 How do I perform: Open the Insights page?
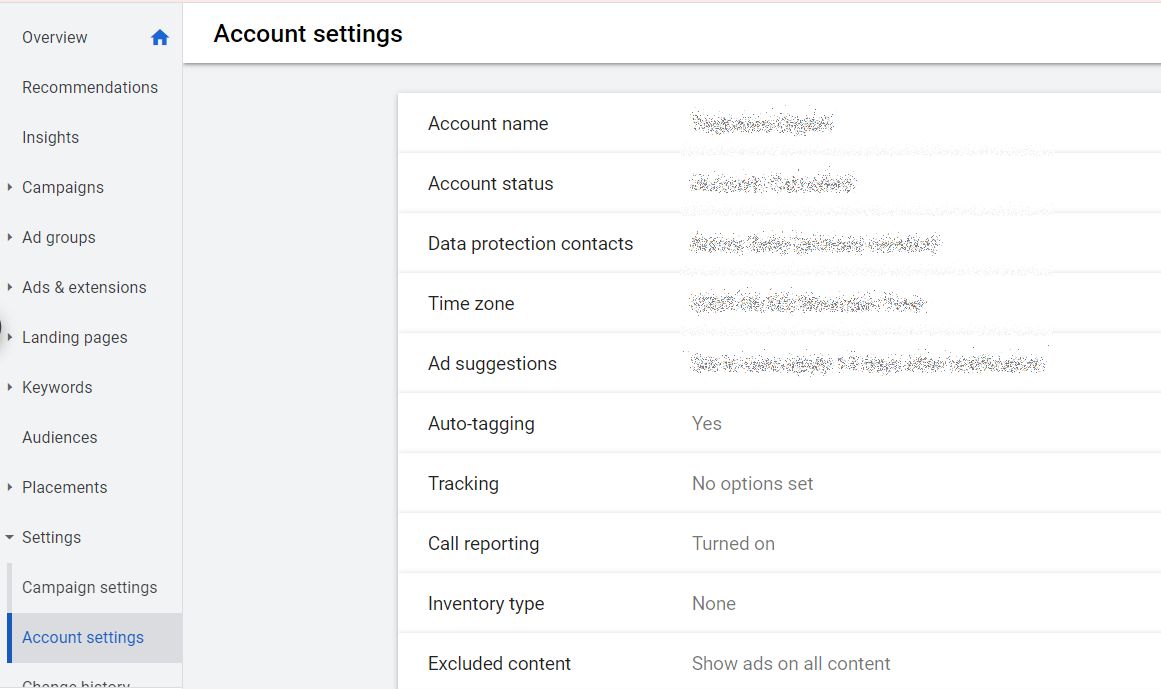click(x=50, y=137)
